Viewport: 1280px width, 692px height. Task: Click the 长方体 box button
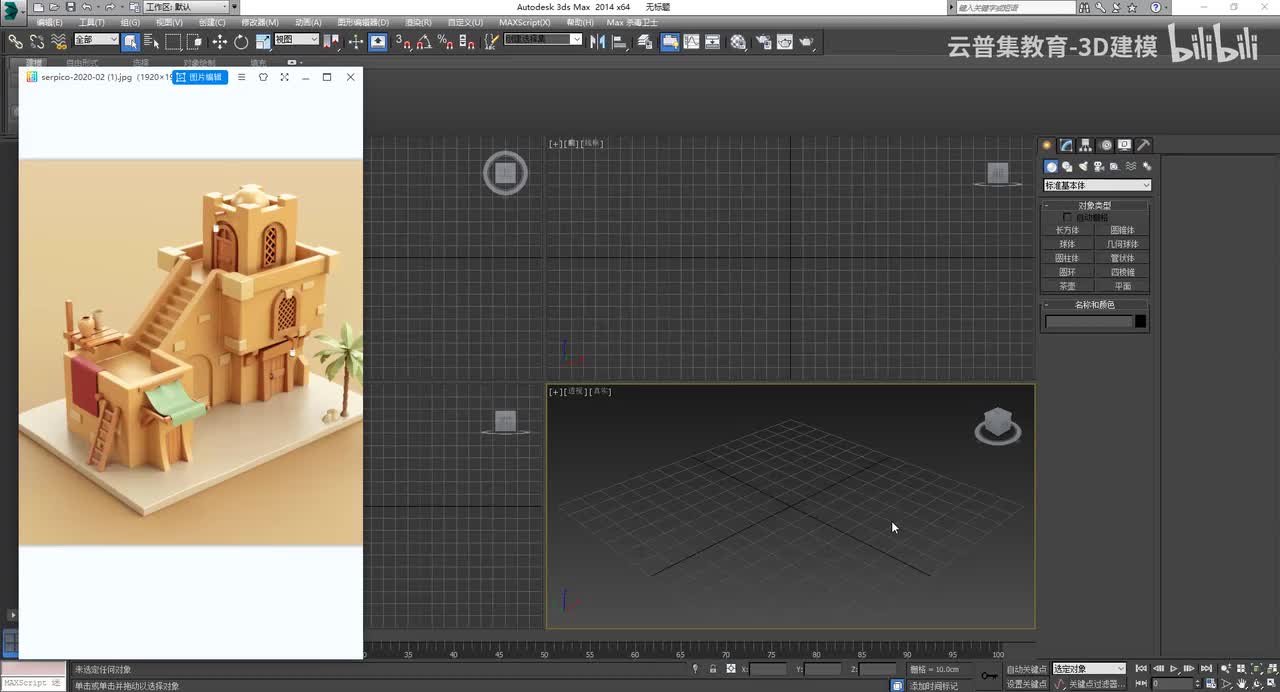coord(1067,230)
